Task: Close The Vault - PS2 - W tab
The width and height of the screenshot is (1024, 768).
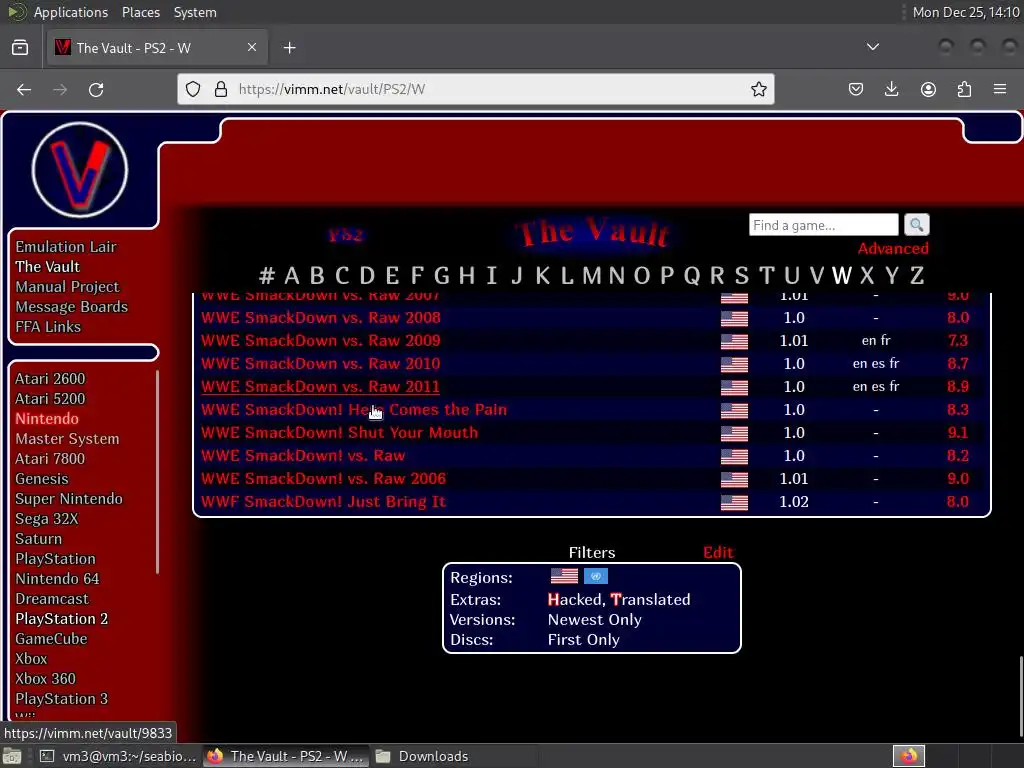Action: click(251, 47)
